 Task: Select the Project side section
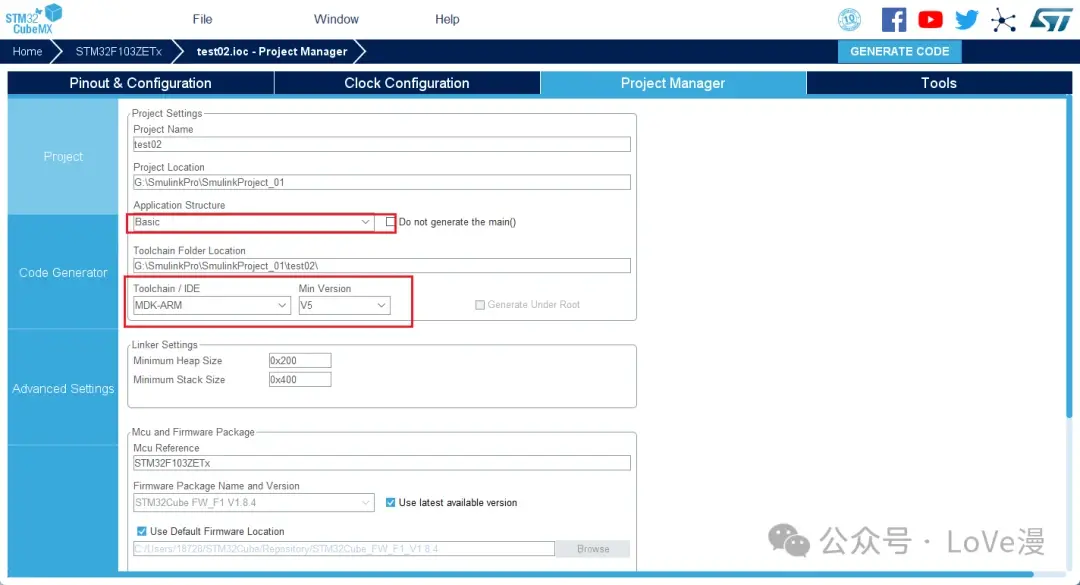(x=63, y=156)
